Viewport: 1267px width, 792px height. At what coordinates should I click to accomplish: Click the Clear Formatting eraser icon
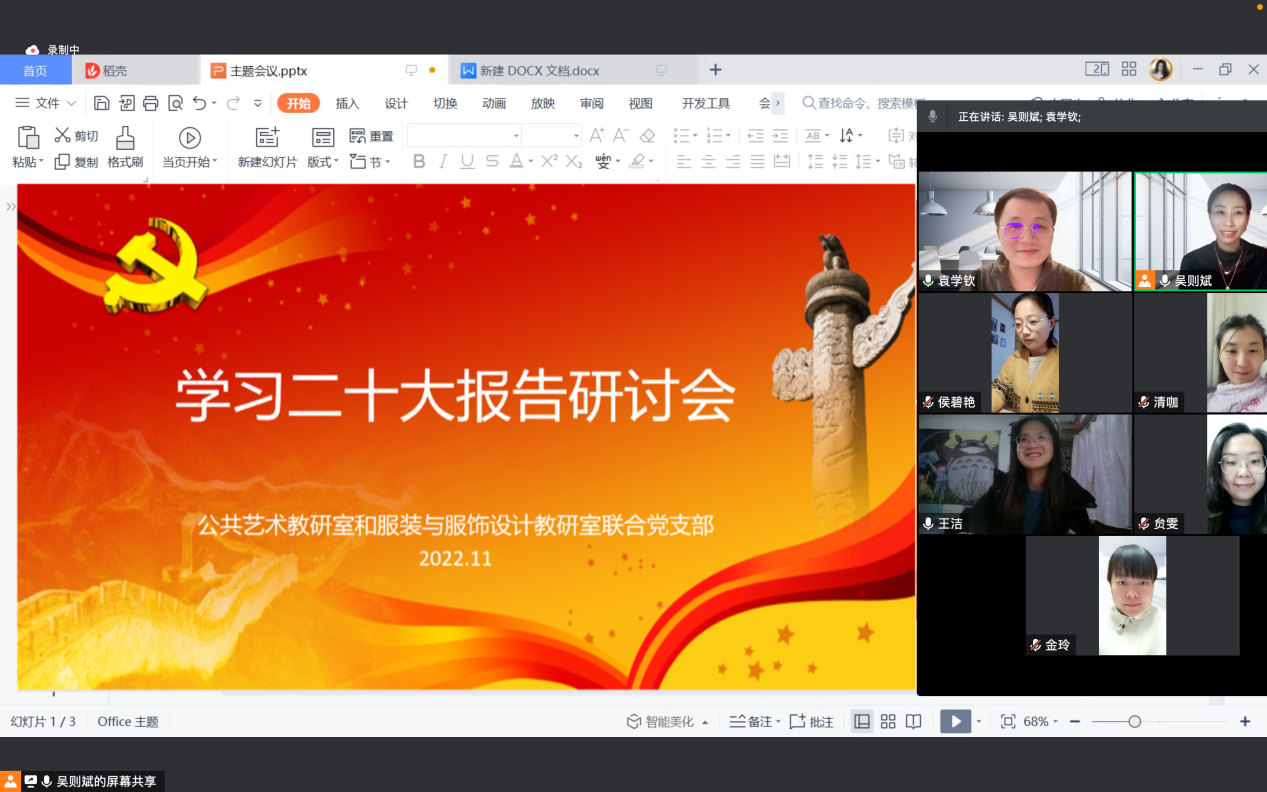(x=647, y=136)
